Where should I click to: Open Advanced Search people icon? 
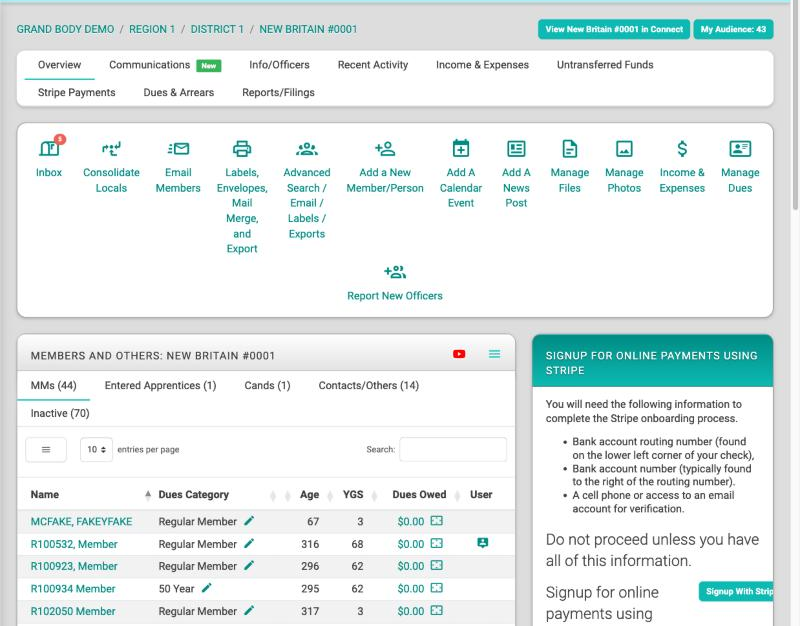(307, 148)
